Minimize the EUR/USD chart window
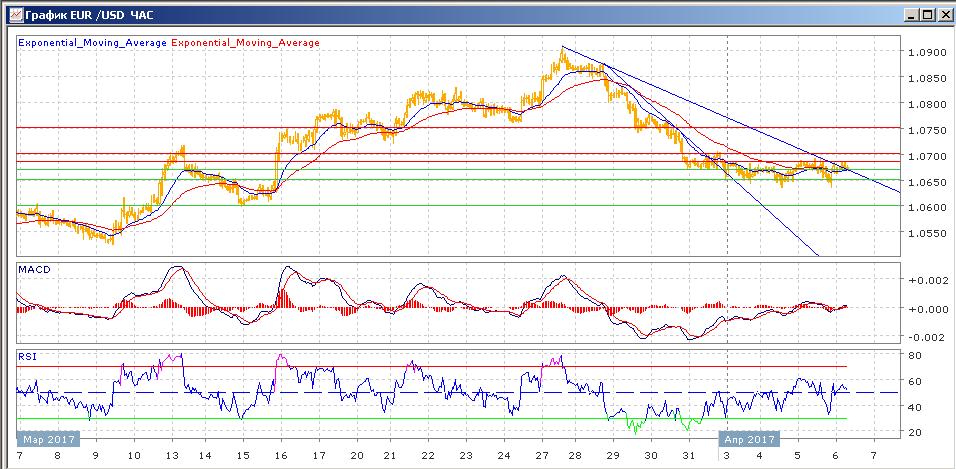Viewport: 956px width, 469px height. pos(911,15)
